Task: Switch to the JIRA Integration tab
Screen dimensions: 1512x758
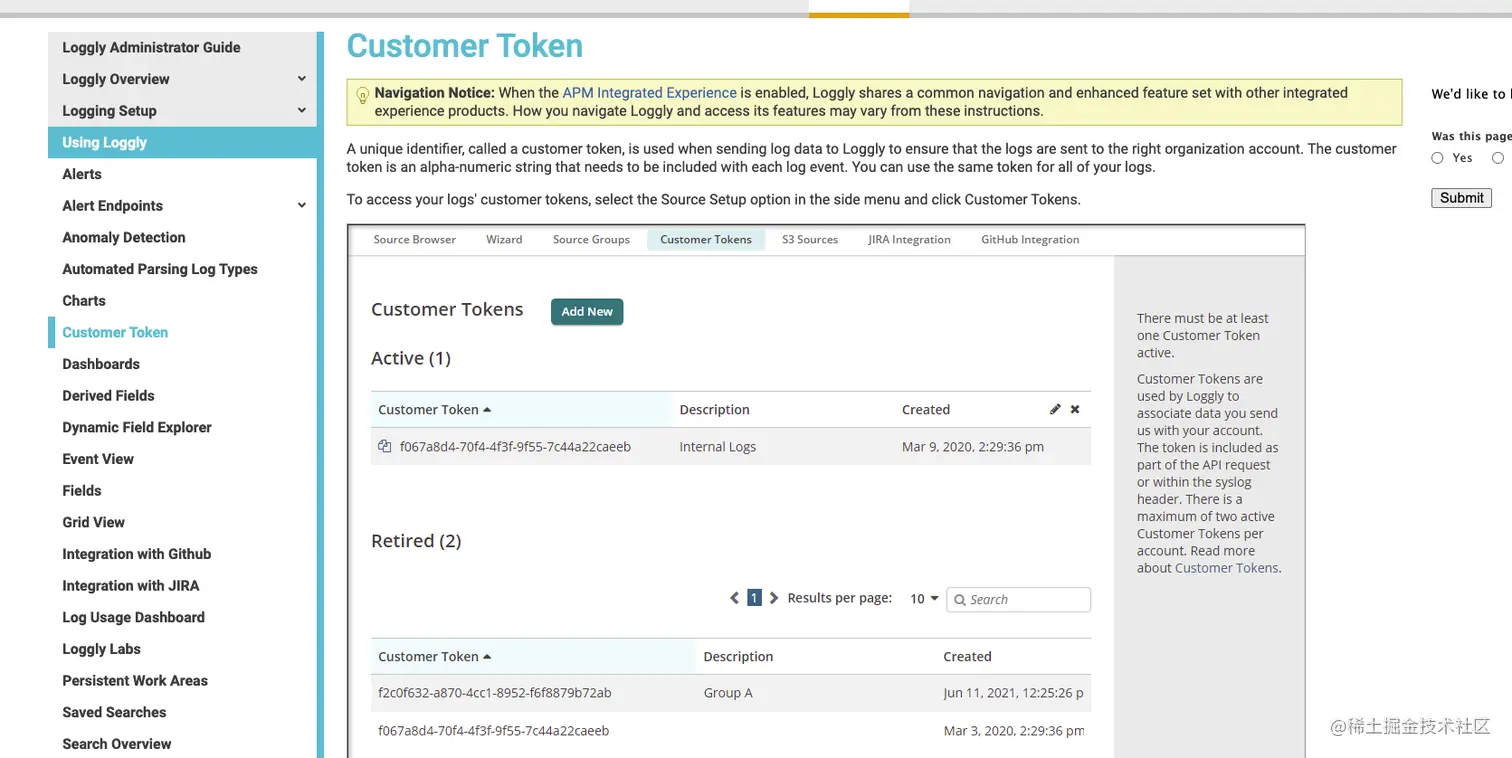Action: (909, 240)
